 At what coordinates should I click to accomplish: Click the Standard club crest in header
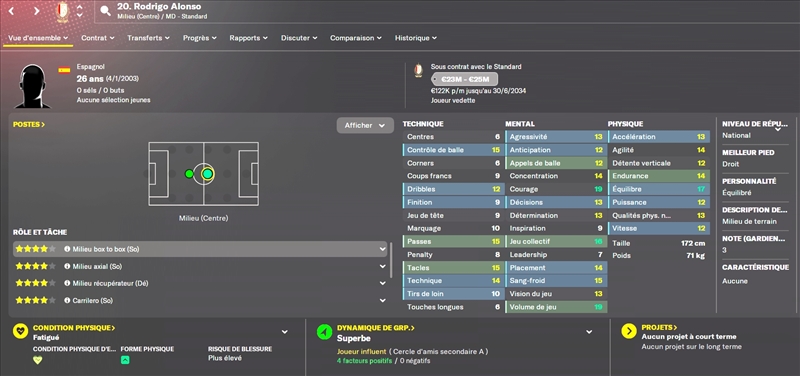pos(61,11)
